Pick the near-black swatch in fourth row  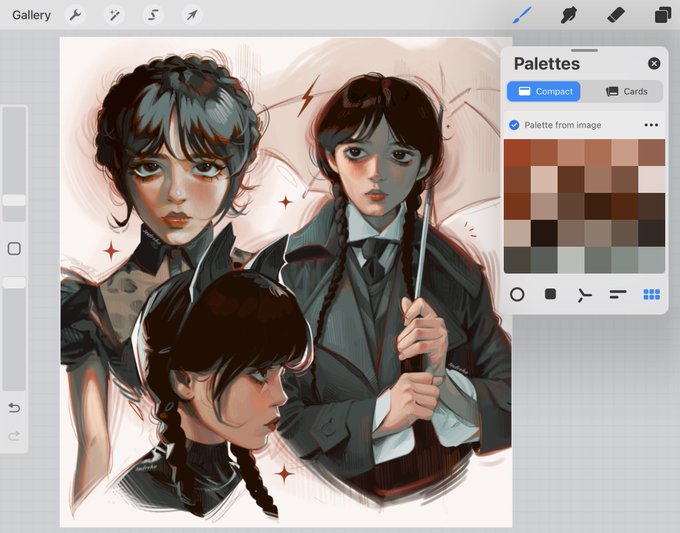(x=544, y=233)
